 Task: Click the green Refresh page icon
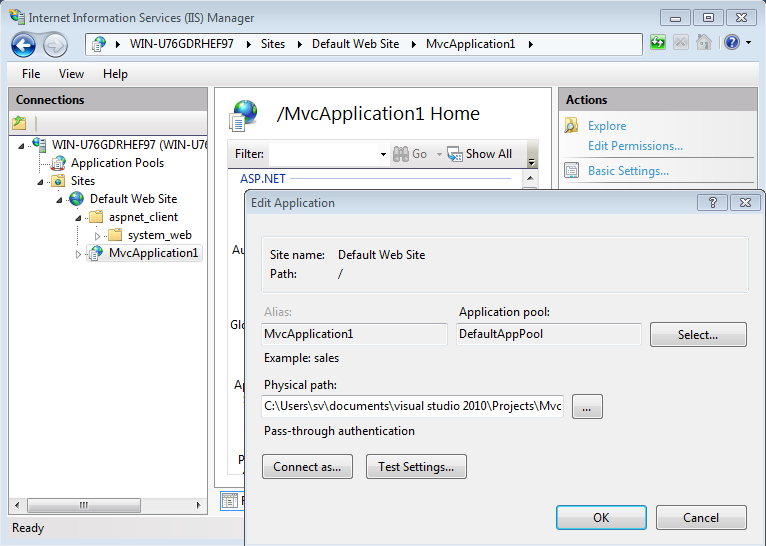tap(658, 43)
